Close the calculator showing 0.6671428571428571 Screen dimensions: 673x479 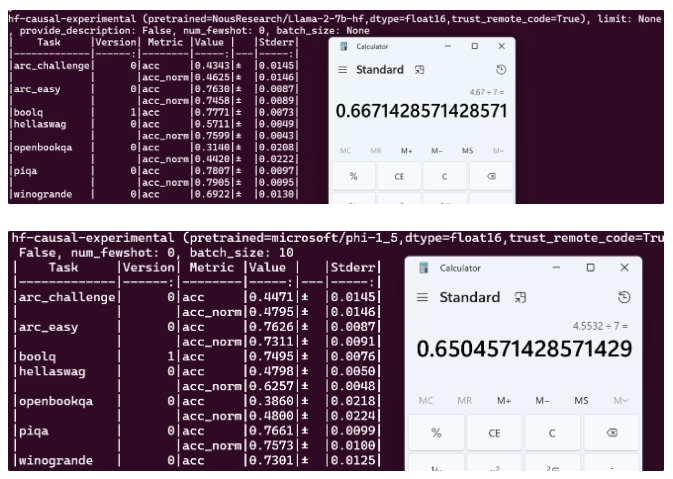click(501, 46)
